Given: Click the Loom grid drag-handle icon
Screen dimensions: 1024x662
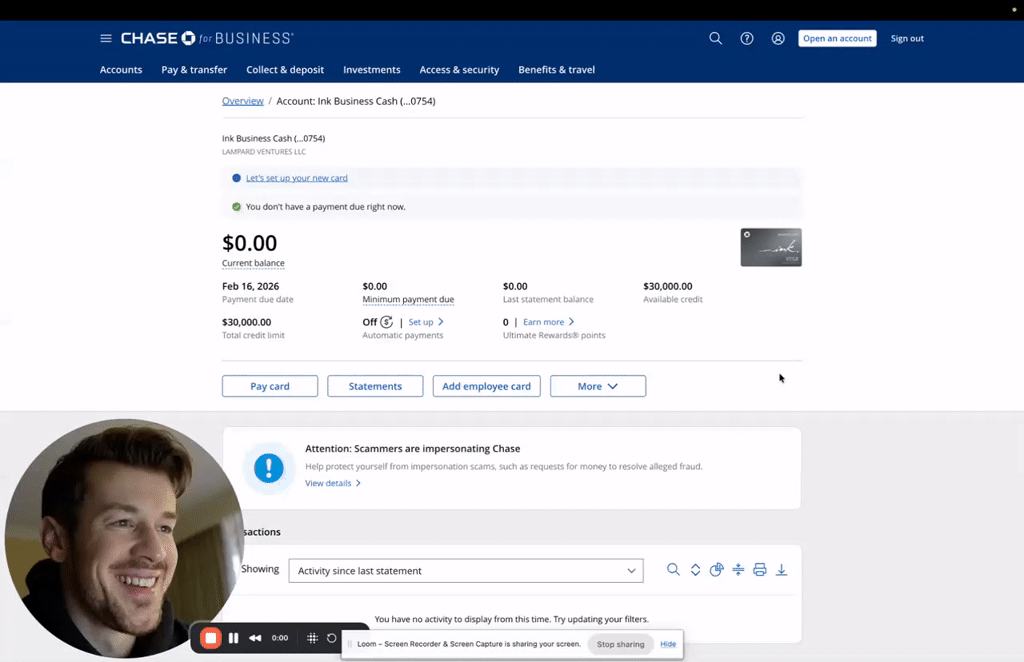Looking at the screenshot, I should point(312,638).
